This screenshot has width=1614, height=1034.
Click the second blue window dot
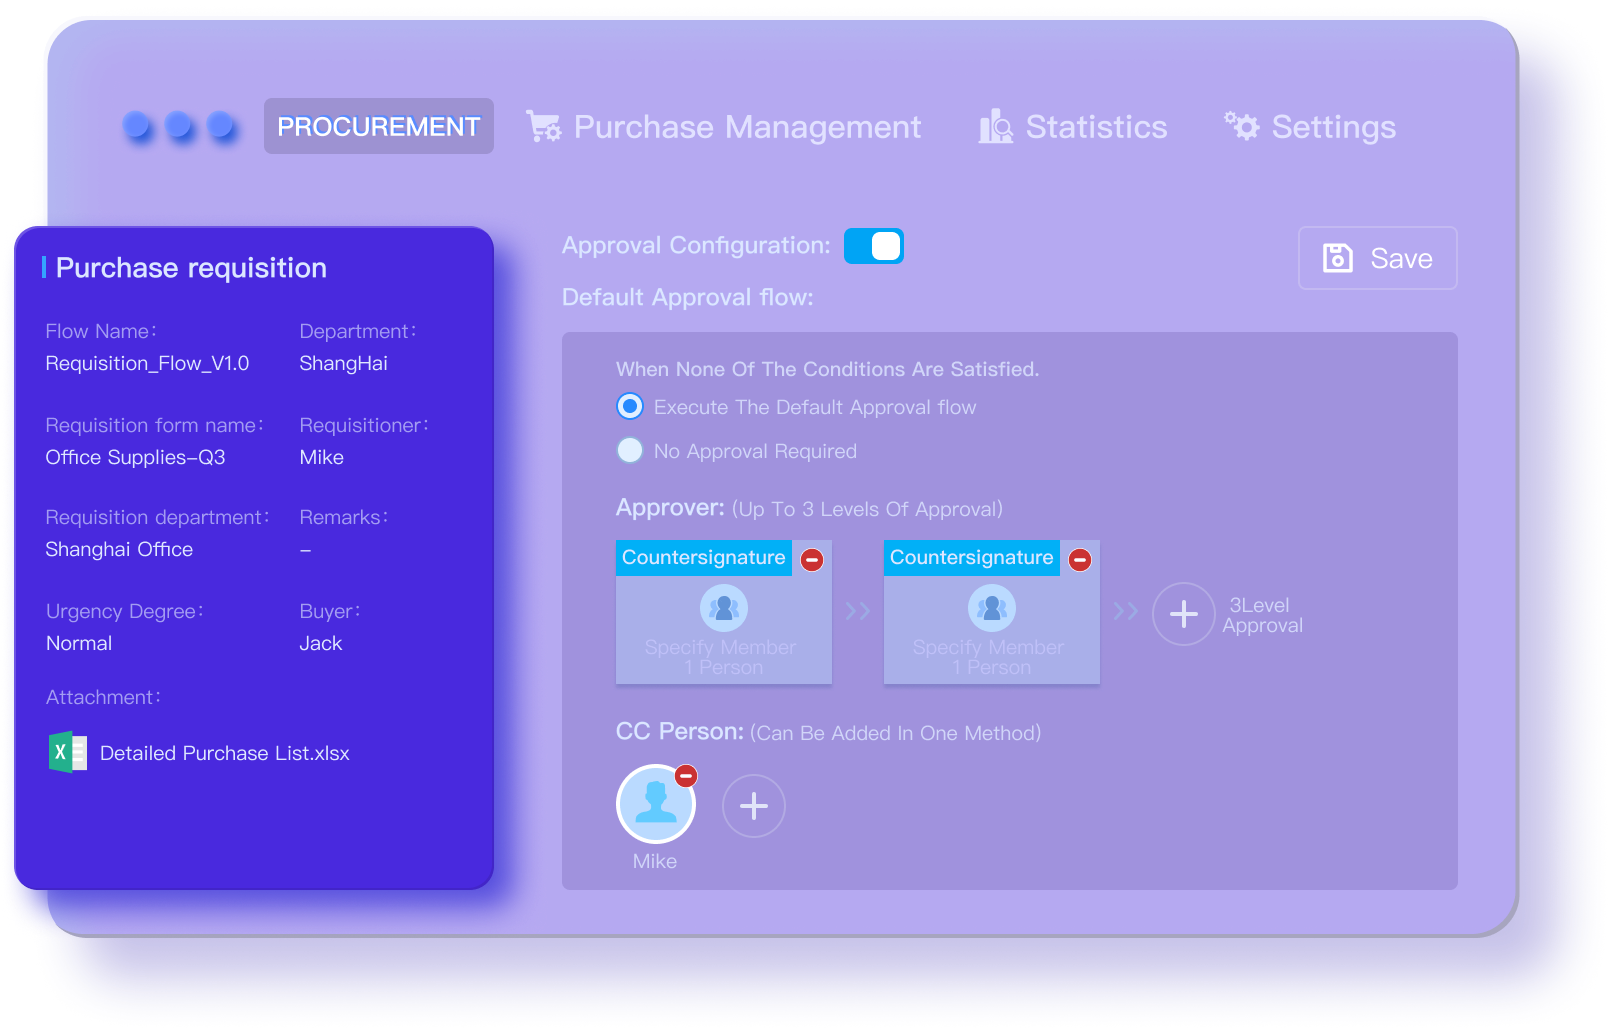click(179, 125)
